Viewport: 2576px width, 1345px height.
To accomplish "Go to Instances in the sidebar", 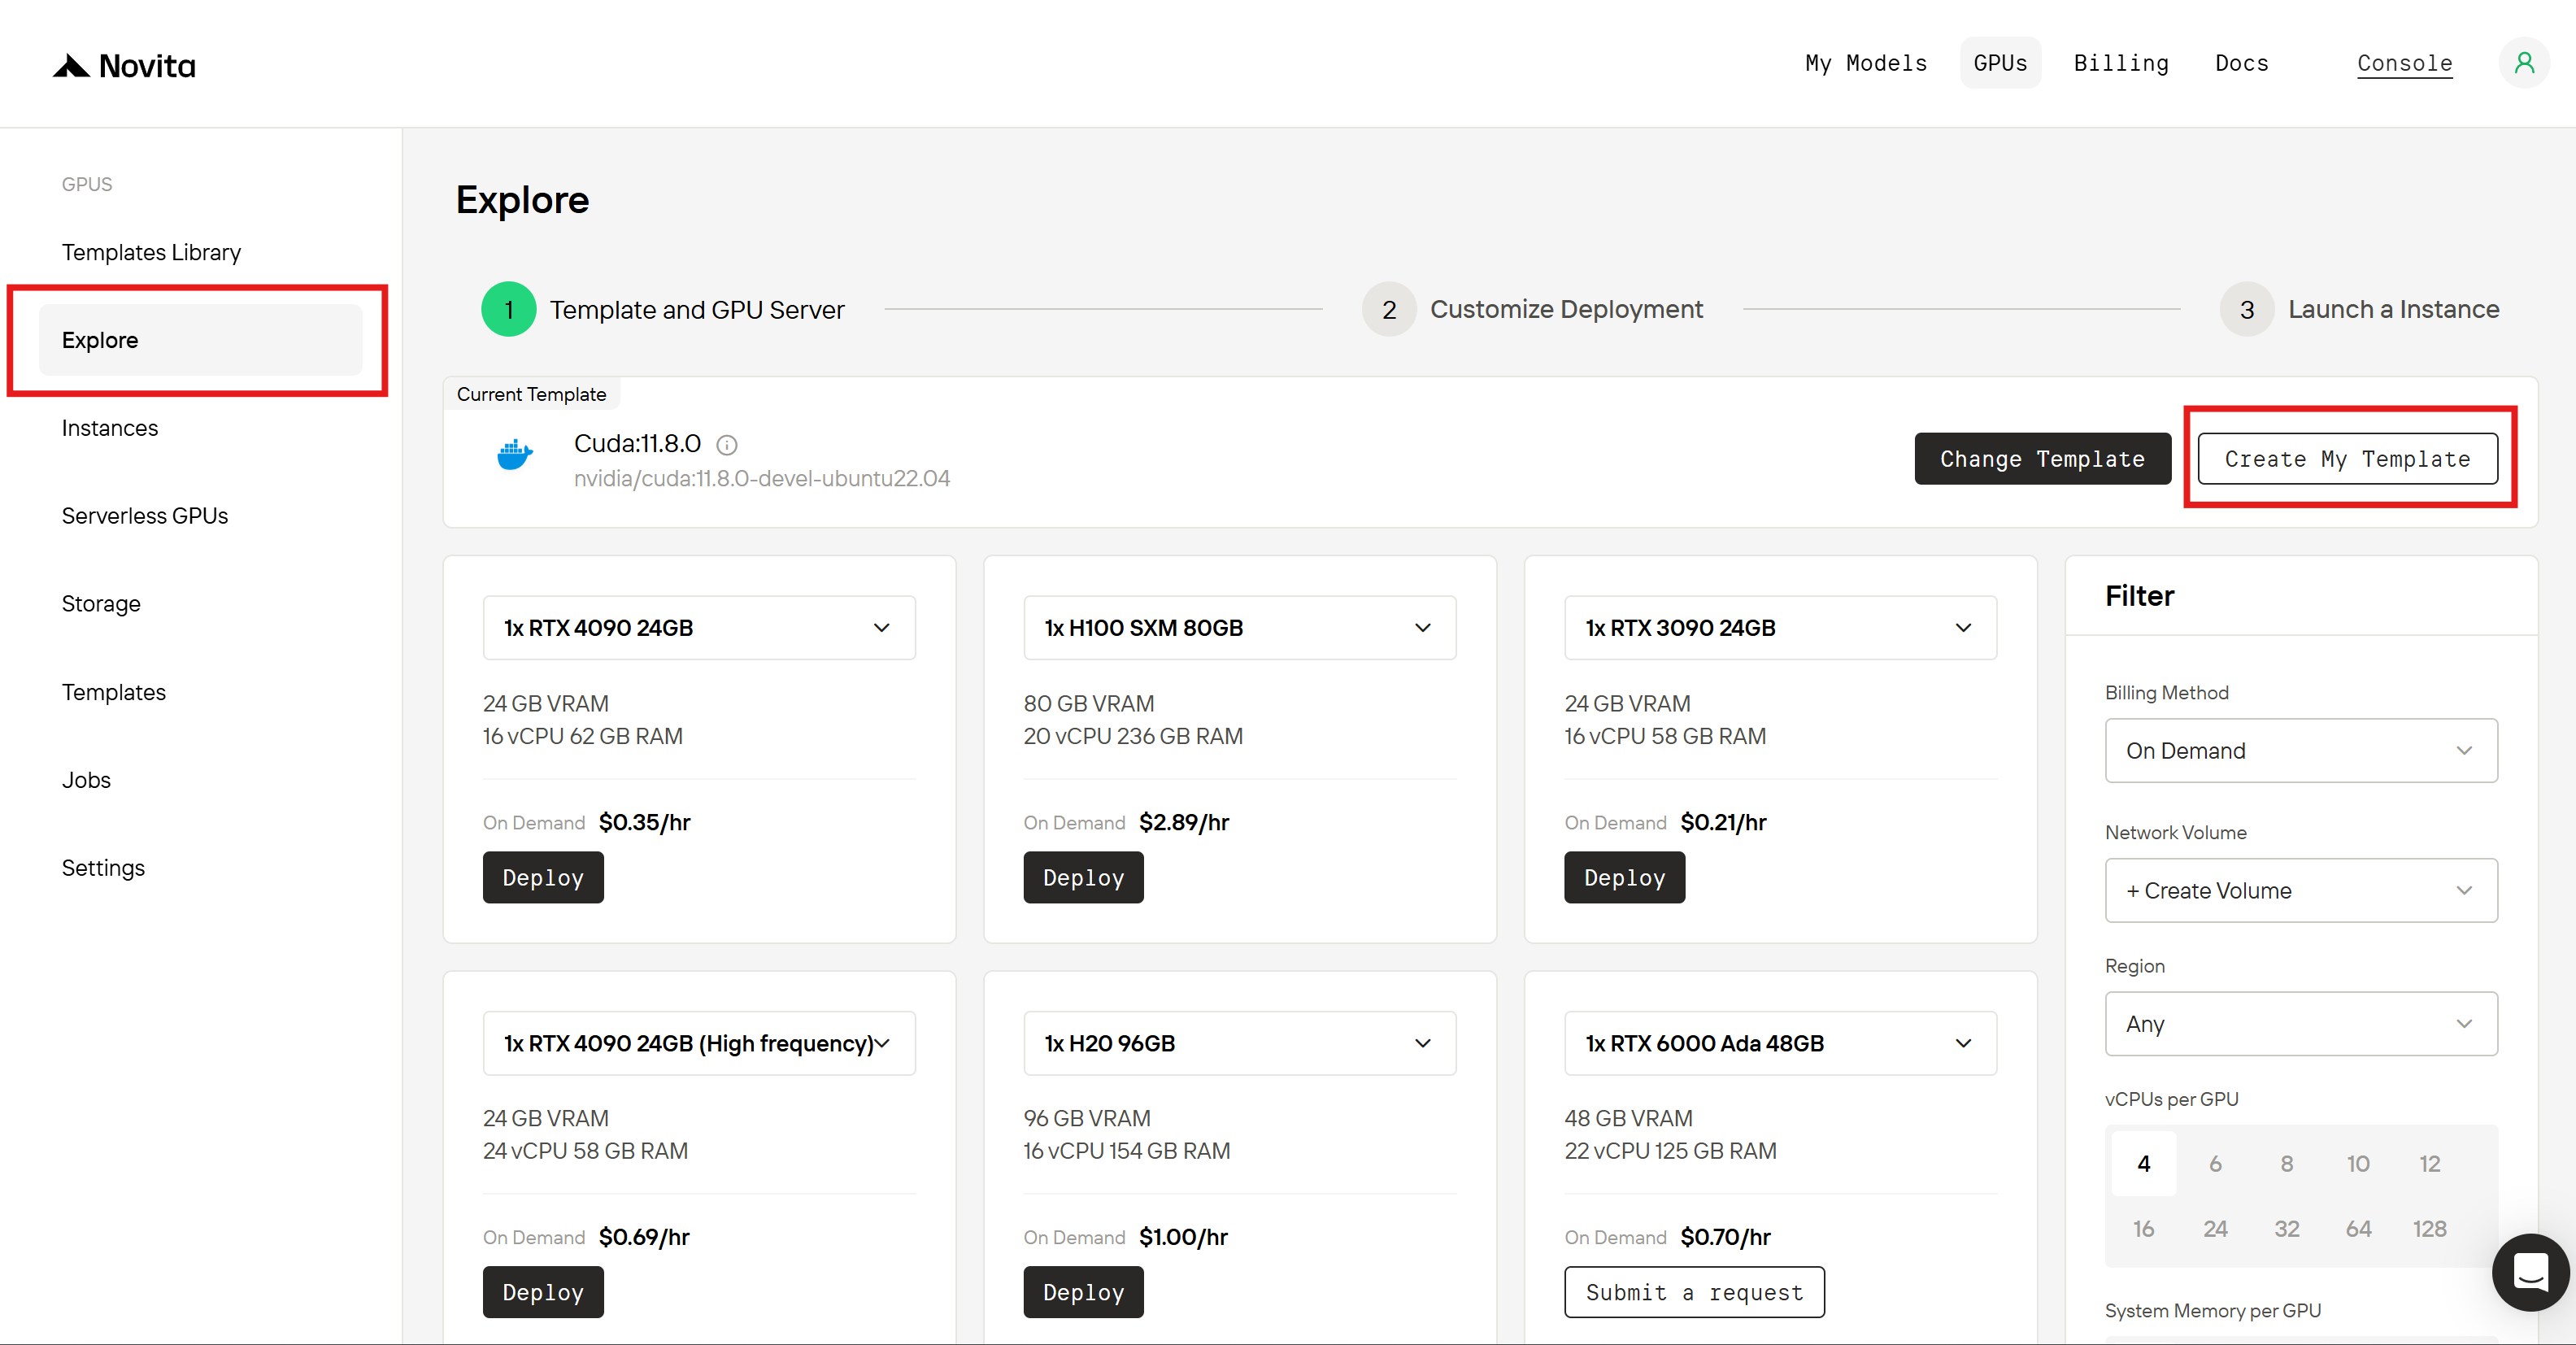I will [110, 428].
